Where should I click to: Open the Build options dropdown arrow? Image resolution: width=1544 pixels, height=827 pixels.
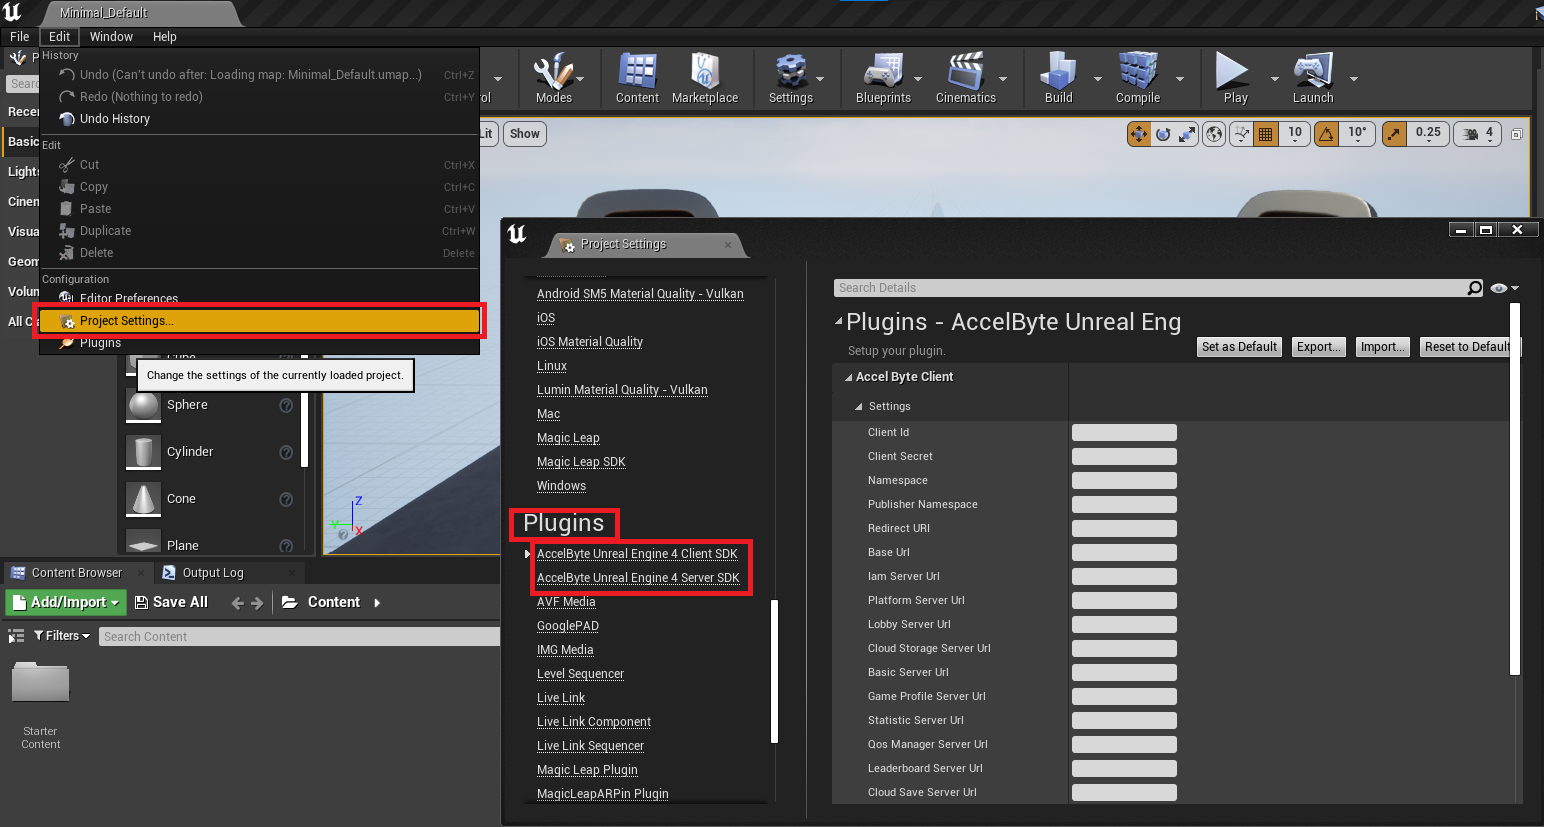click(1097, 79)
